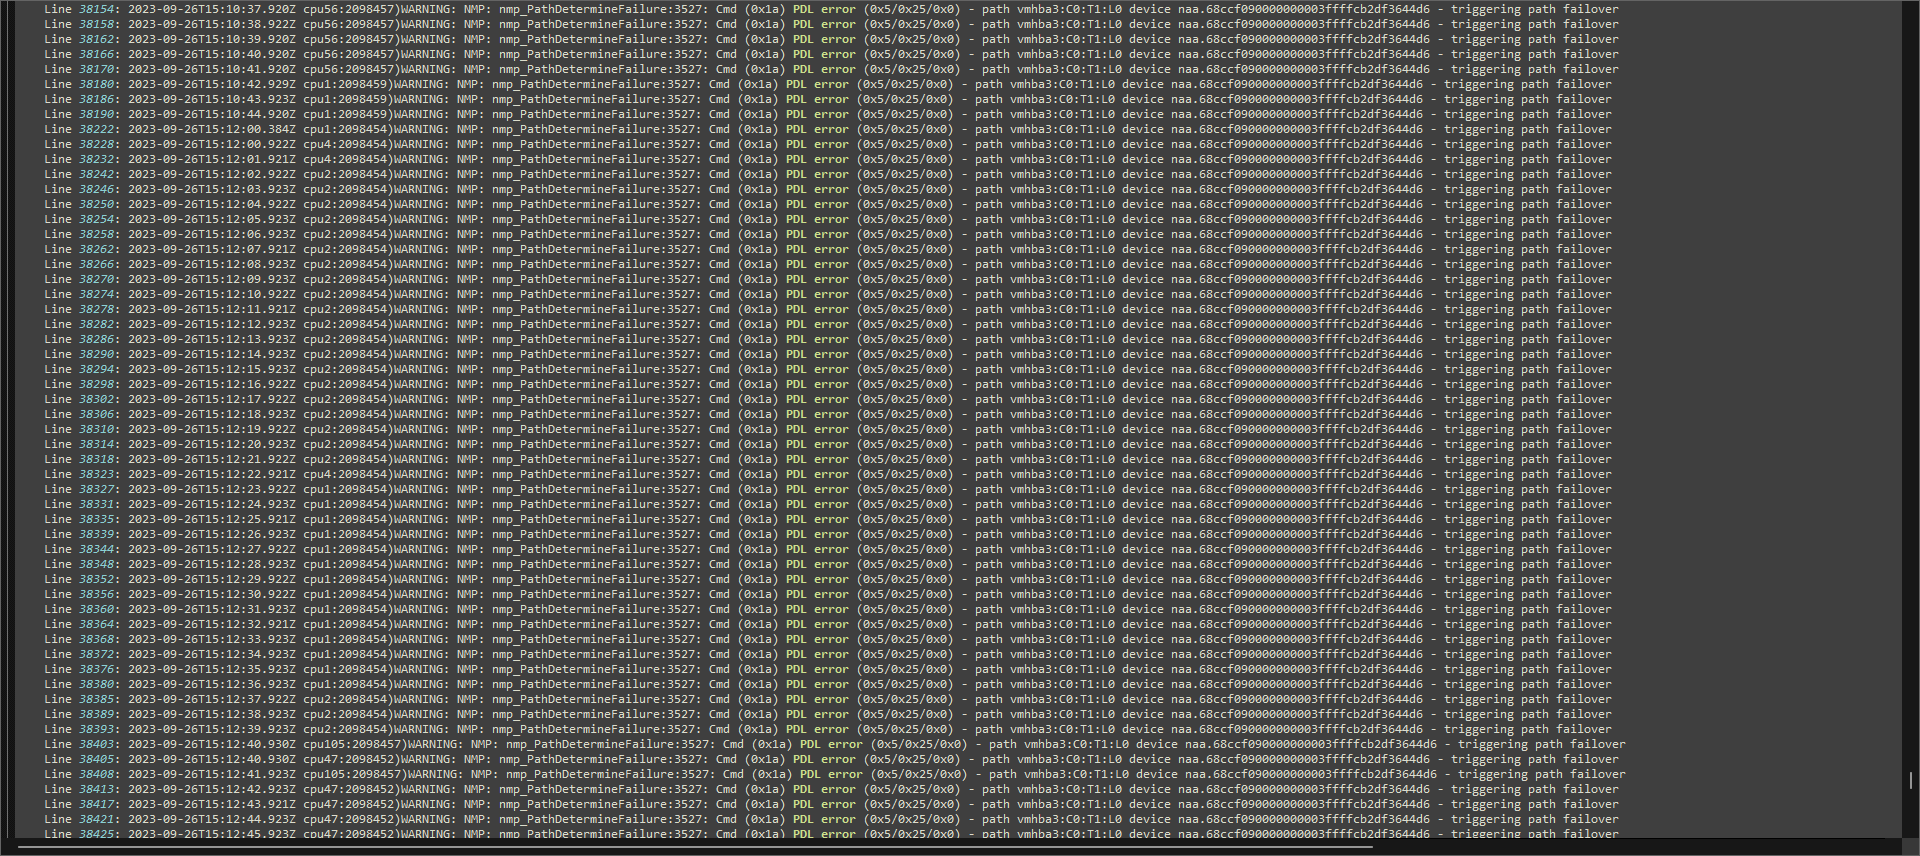Select search result Line 38364
This screenshot has height=856, width=1920.
[x=828, y=624]
